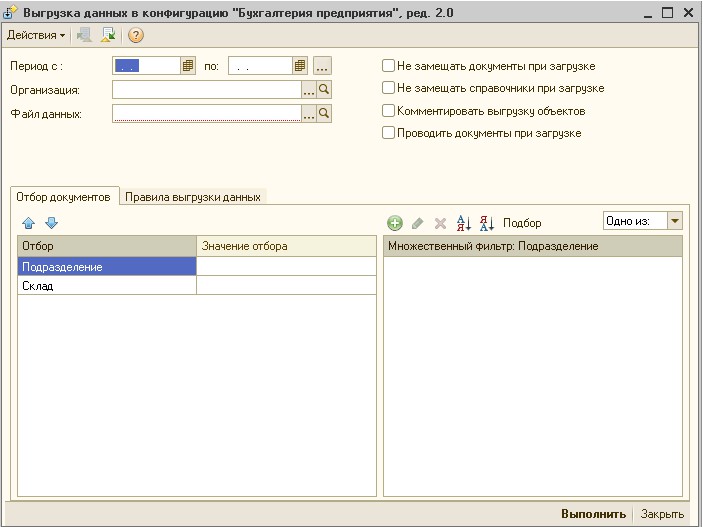Check Проводить документы при загрузке
The height and width of the screenshot is (527, 703).
point(388,133)
